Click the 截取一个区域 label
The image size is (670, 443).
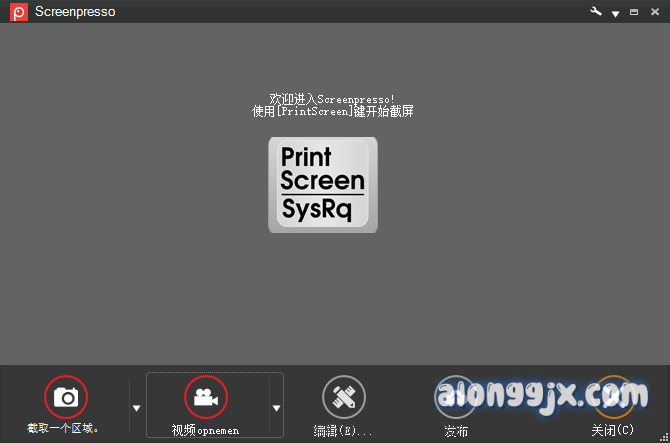click(x=63, y=429)
